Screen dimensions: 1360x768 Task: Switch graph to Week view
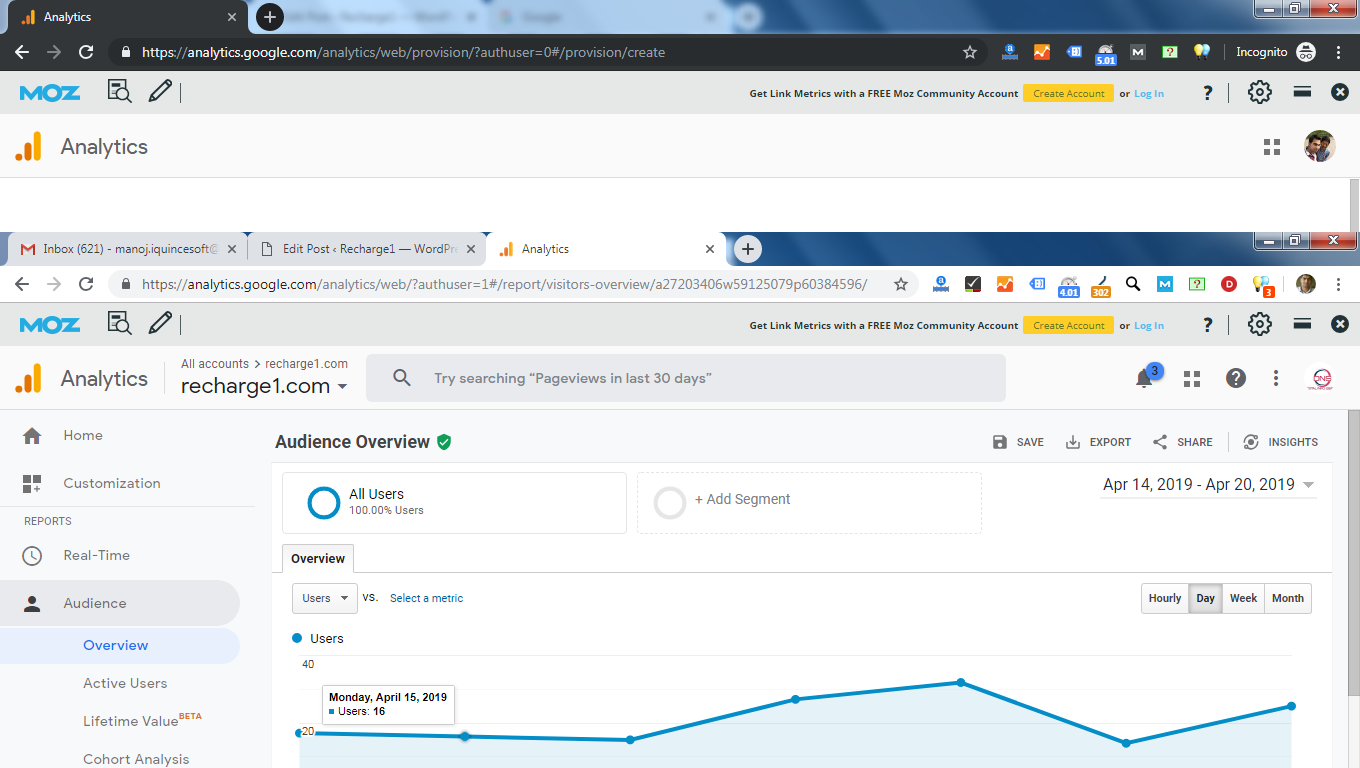coord(1243,598)
